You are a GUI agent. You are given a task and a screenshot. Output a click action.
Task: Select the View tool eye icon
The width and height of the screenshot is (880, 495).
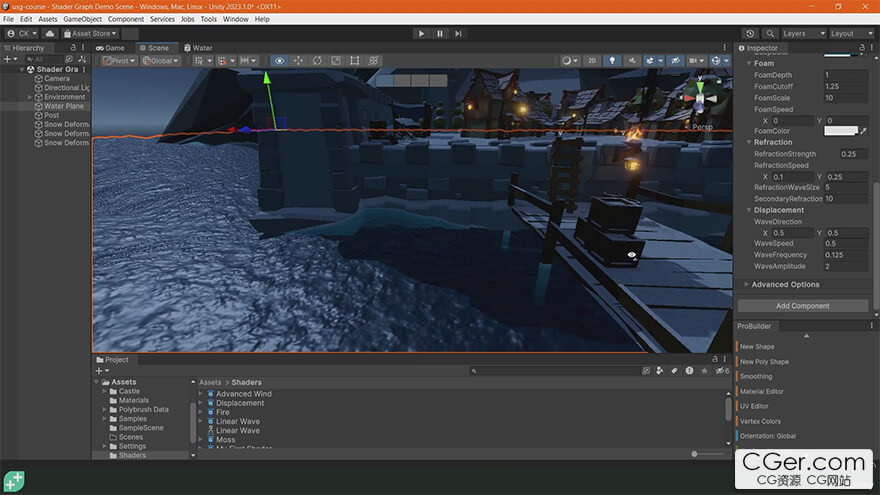tap(279, 61)
